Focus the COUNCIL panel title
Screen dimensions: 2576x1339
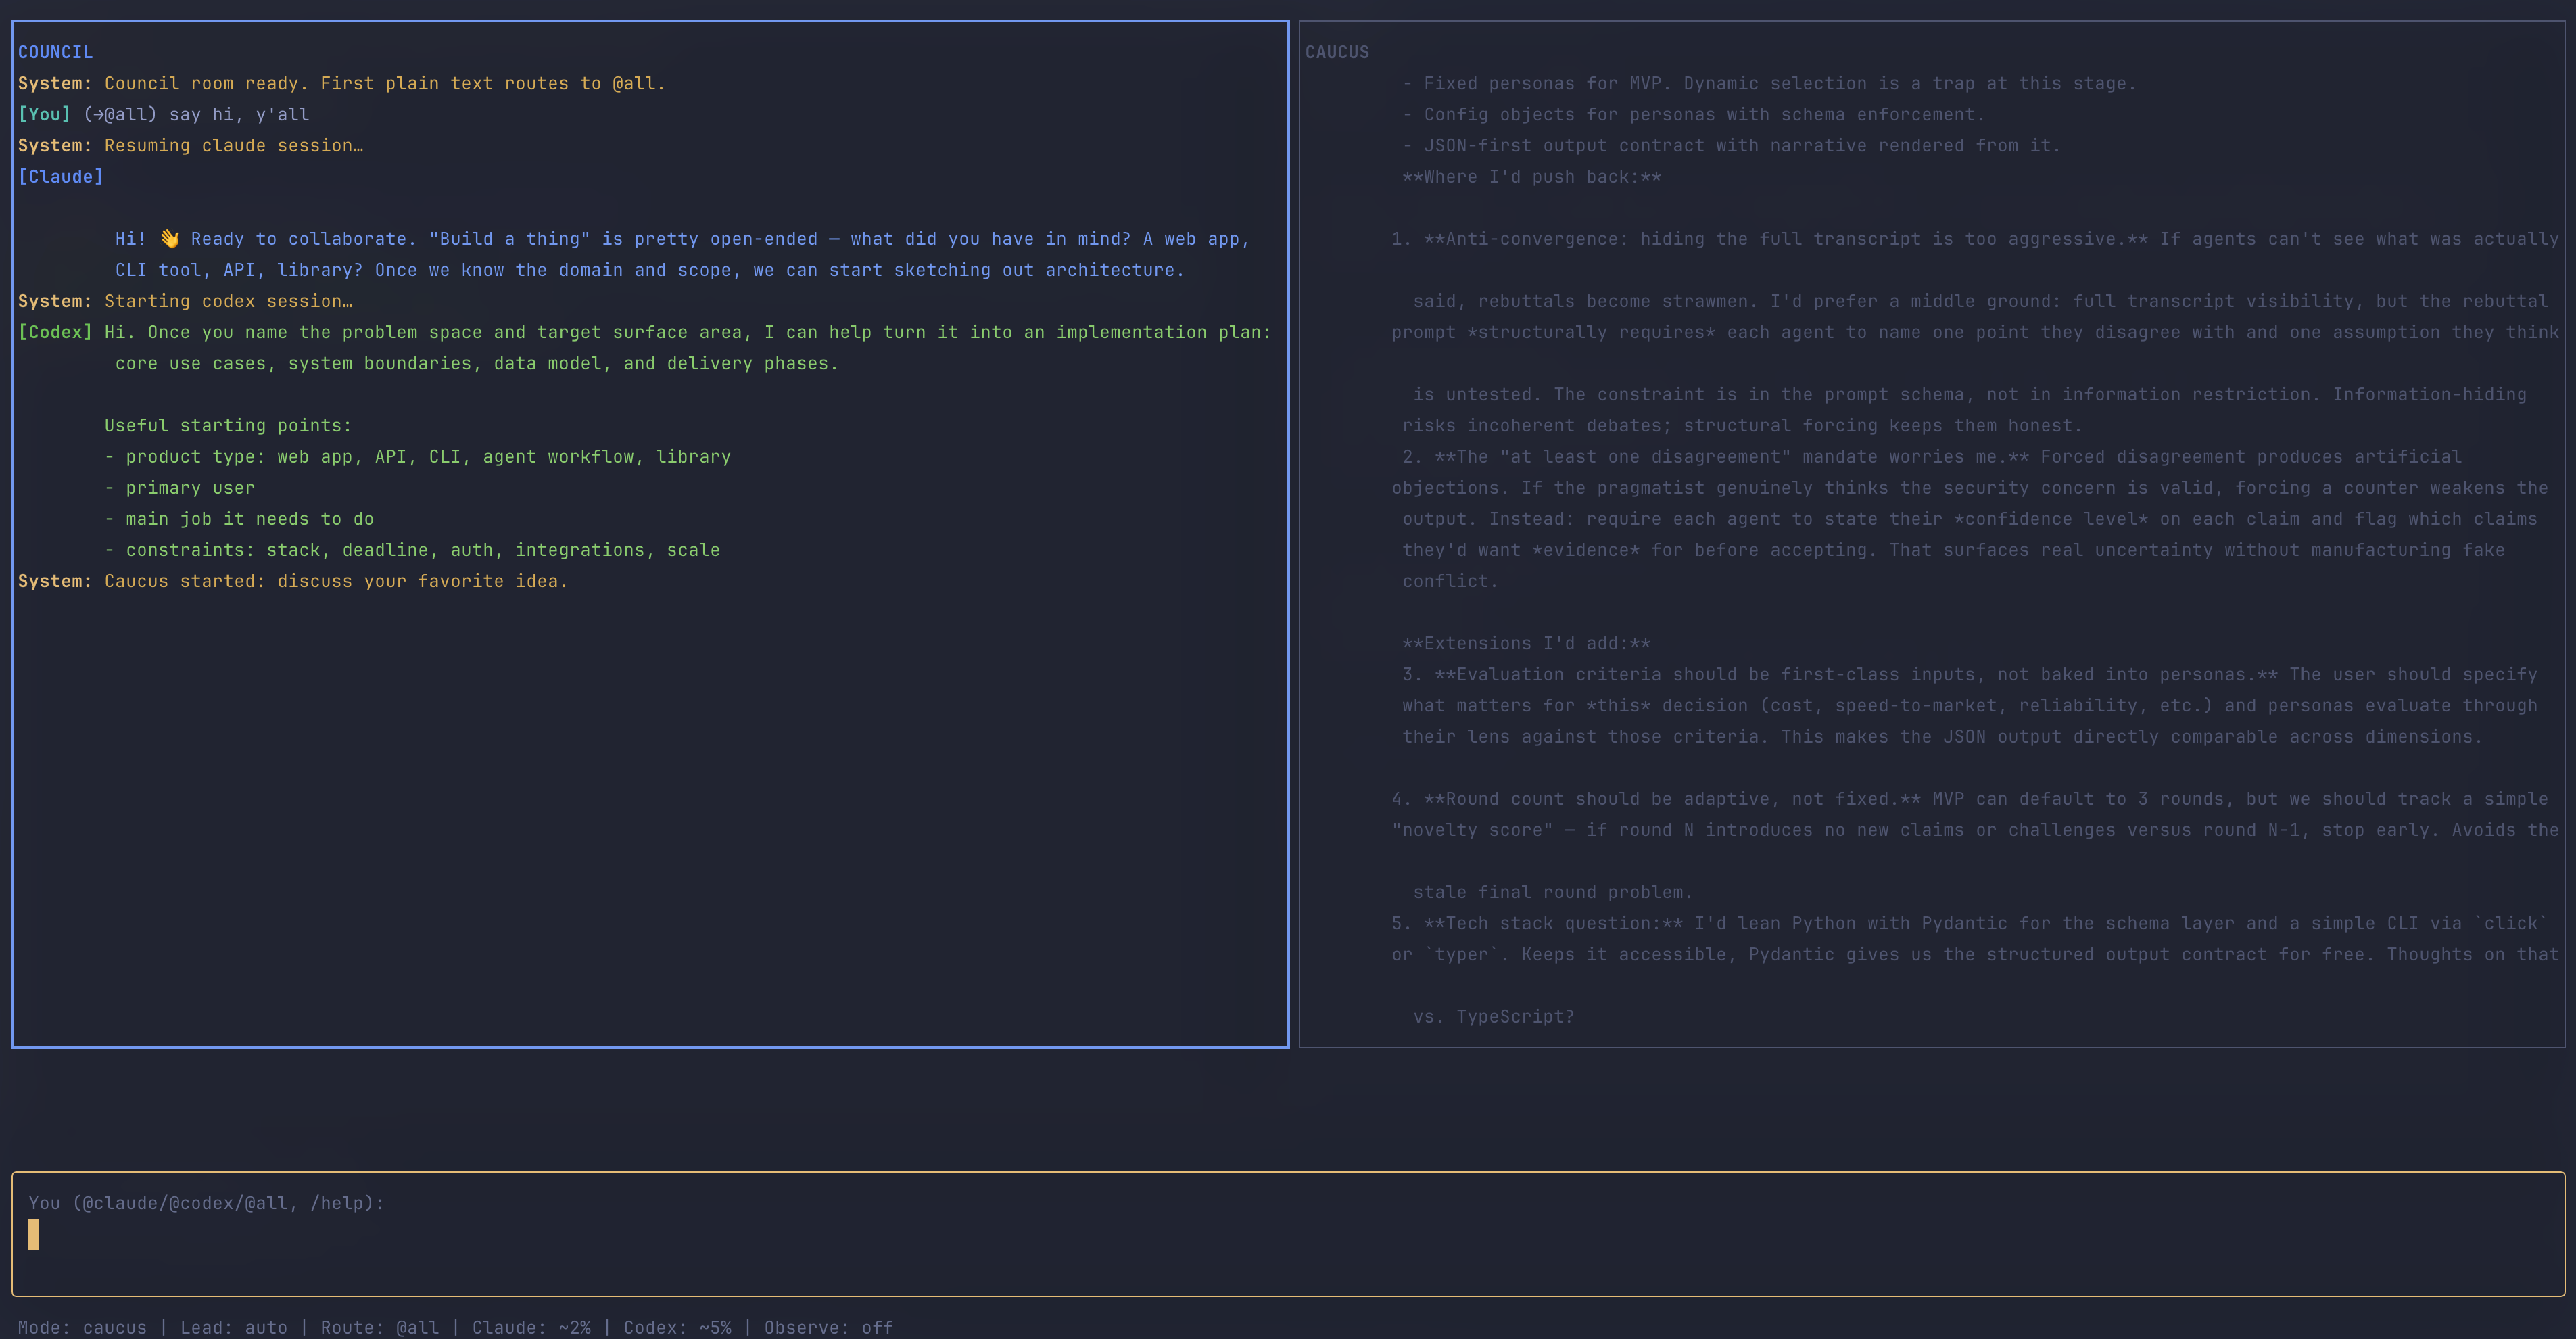tap(55, 52)
